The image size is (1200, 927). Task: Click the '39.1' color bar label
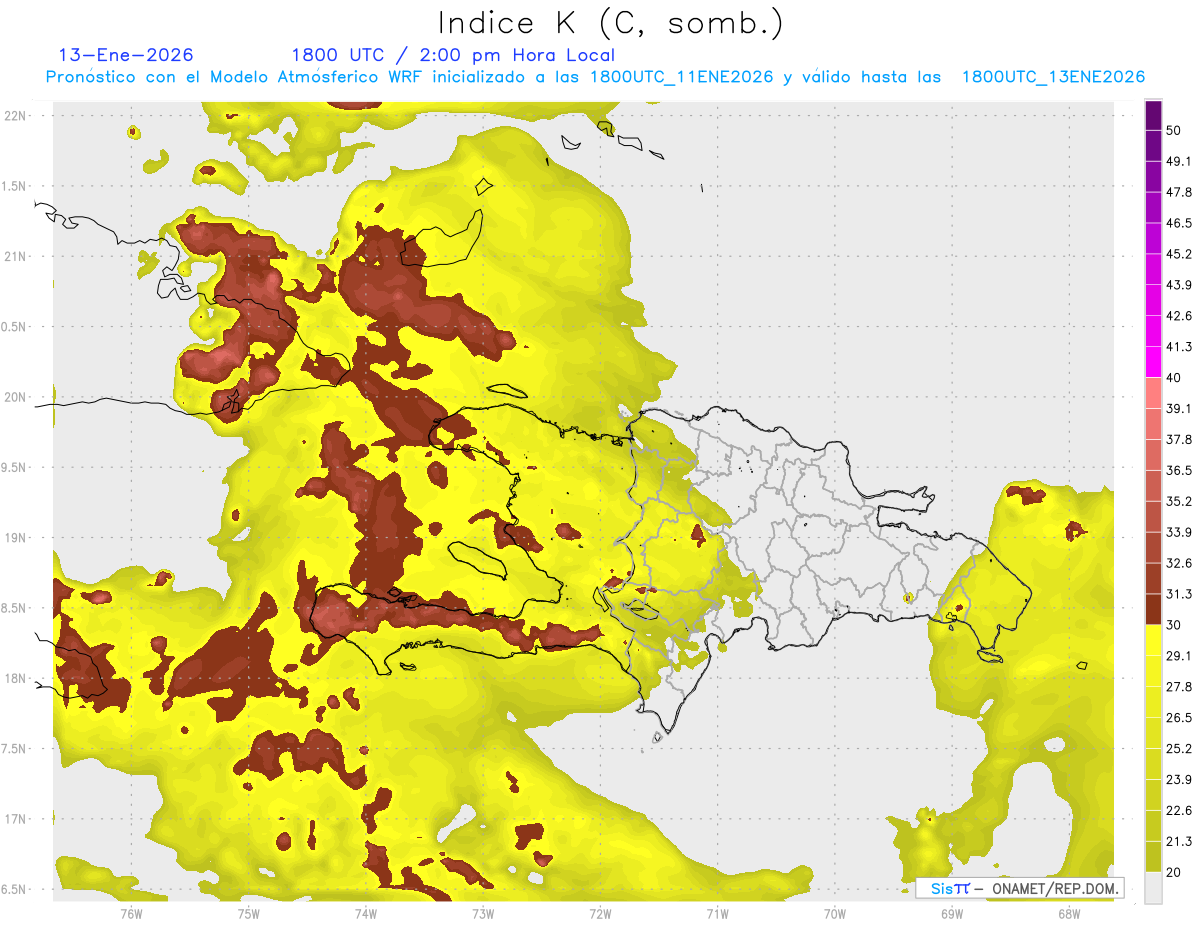[x=1179, y=409]
